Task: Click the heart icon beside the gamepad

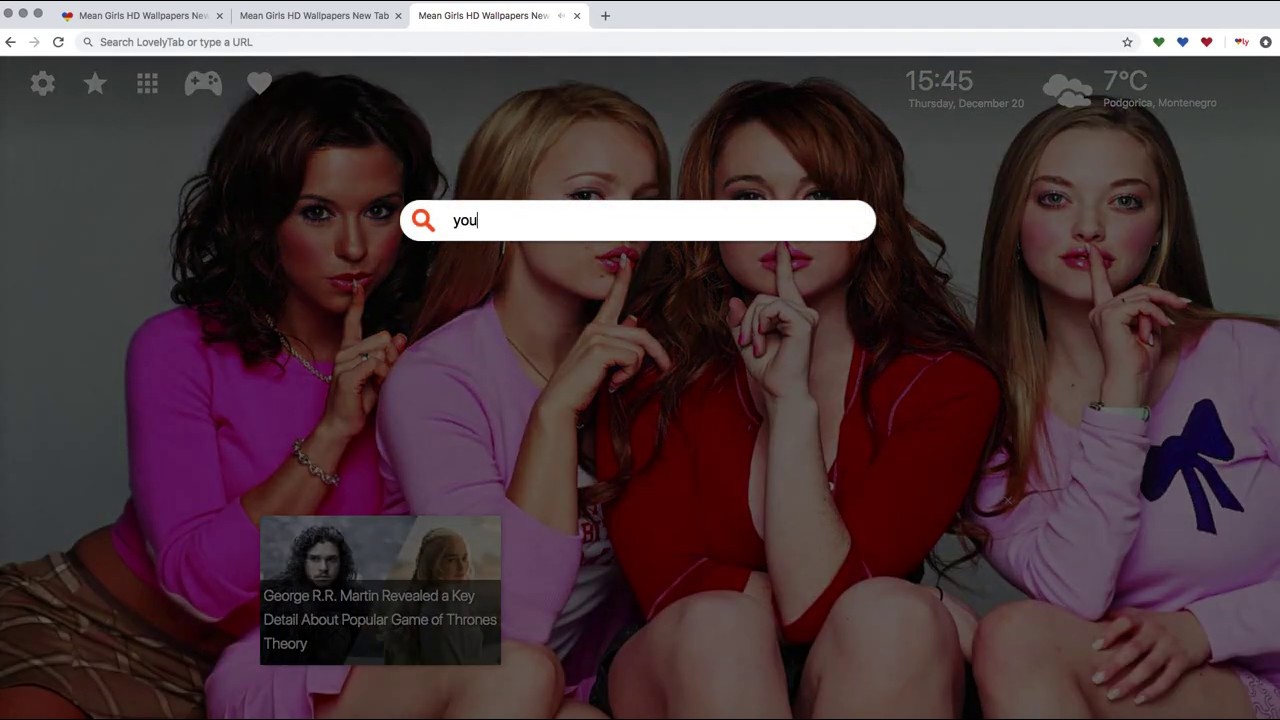Action: click(259, 84)
